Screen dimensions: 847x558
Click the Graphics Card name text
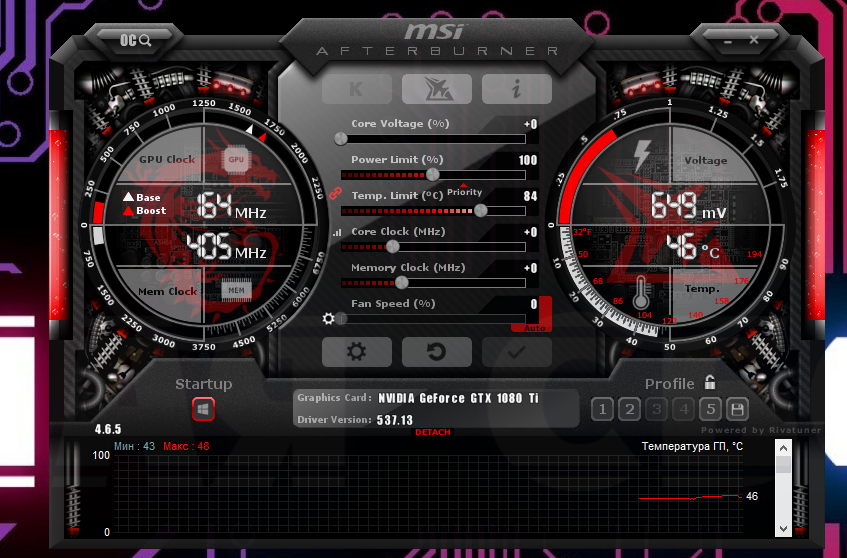tap(459, 398)
